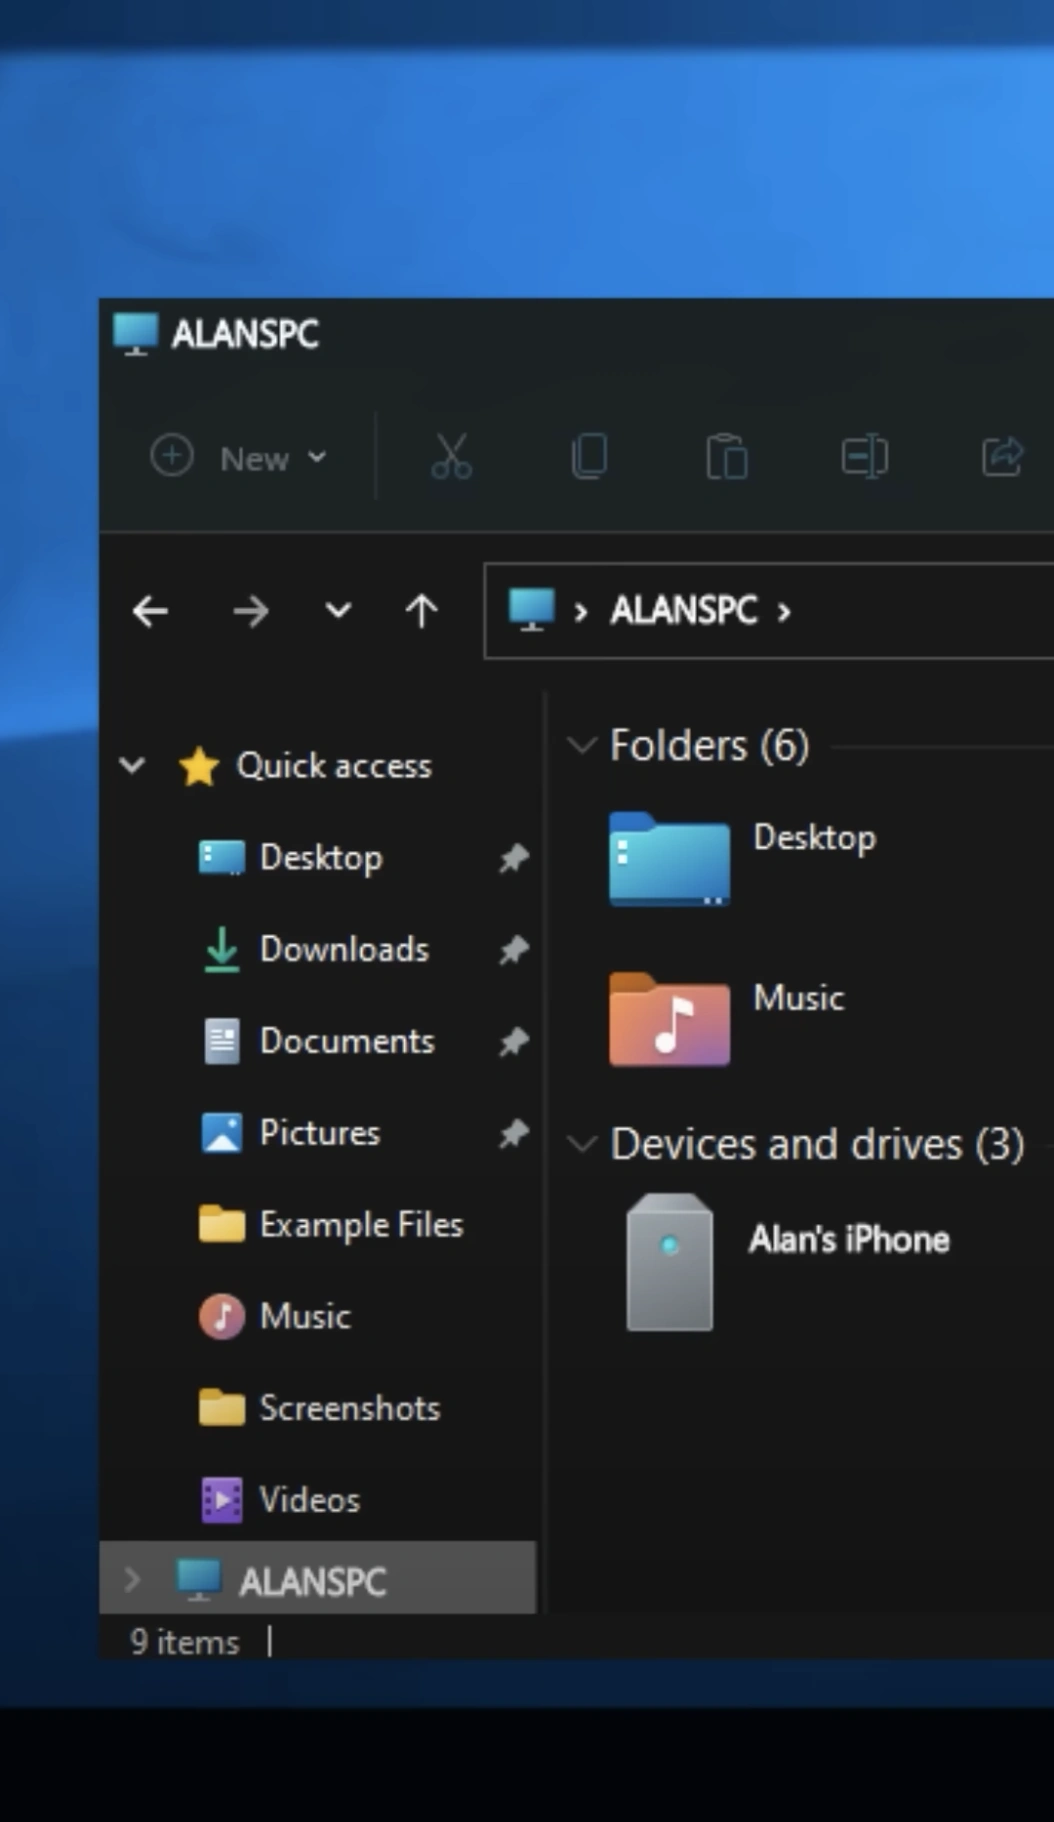Open Videos in the sidebar
This screenshot has height=1822, width=1054.
pos(309,1500)
